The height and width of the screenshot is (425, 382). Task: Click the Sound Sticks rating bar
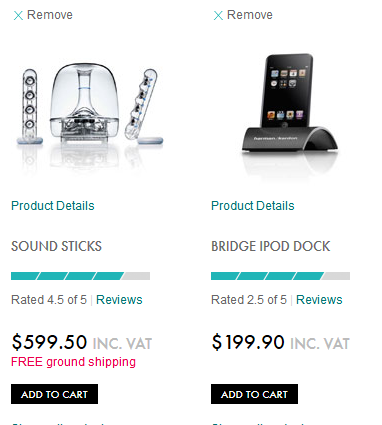[80, 276]
